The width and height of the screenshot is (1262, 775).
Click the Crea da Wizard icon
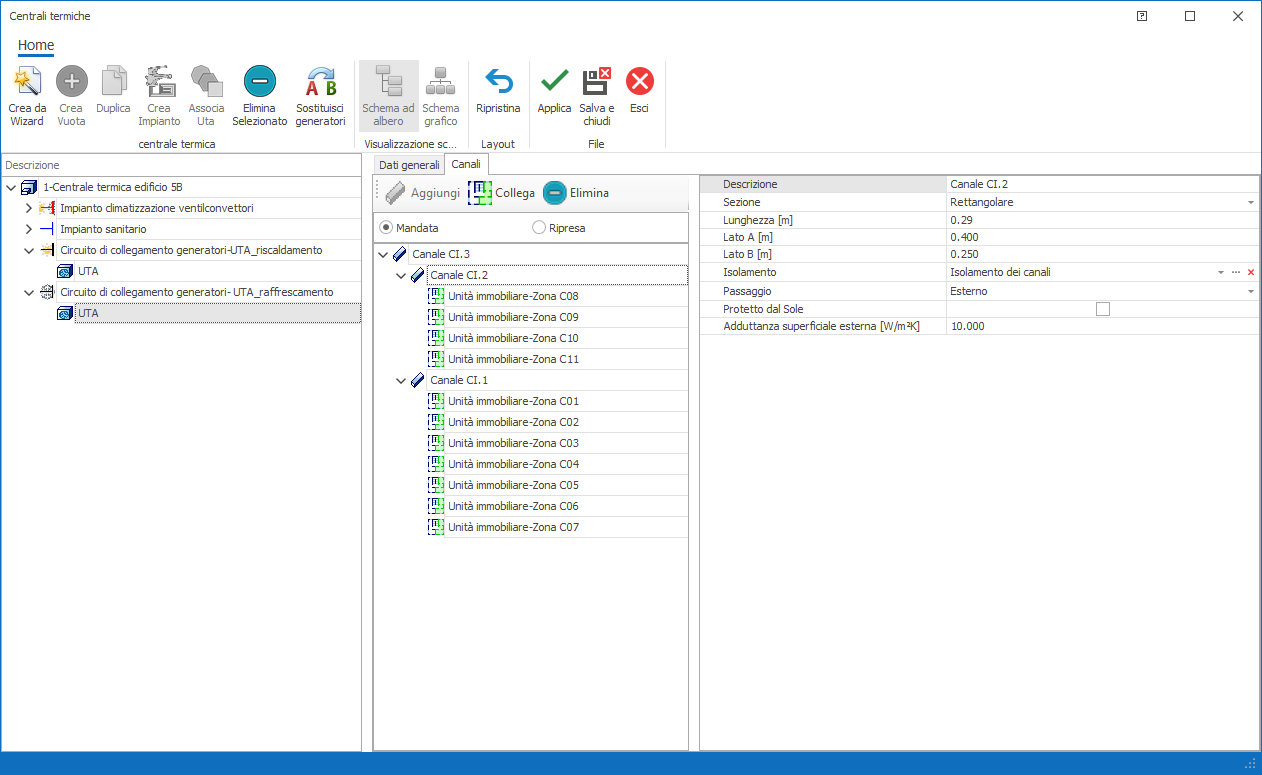(27, 82)
